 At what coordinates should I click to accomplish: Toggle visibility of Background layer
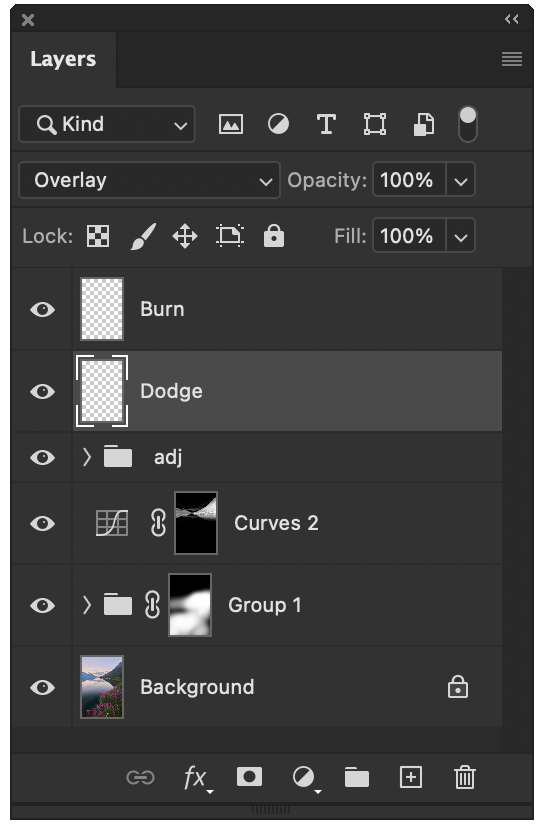(43, 687)
